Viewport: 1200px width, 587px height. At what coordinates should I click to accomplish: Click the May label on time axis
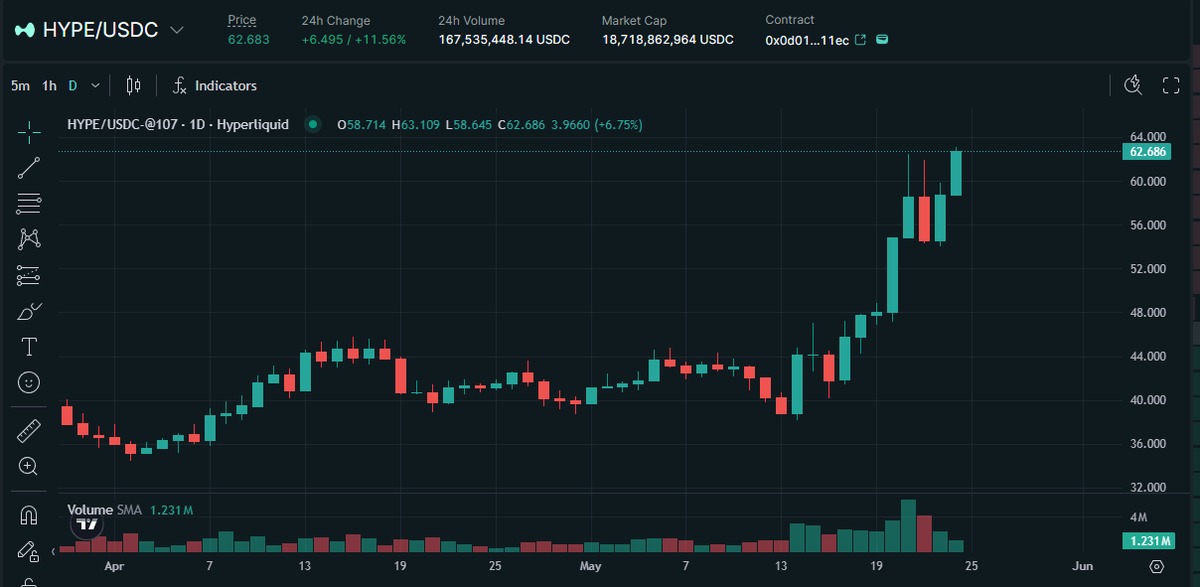pyautogui.click(x=591, y=566)
